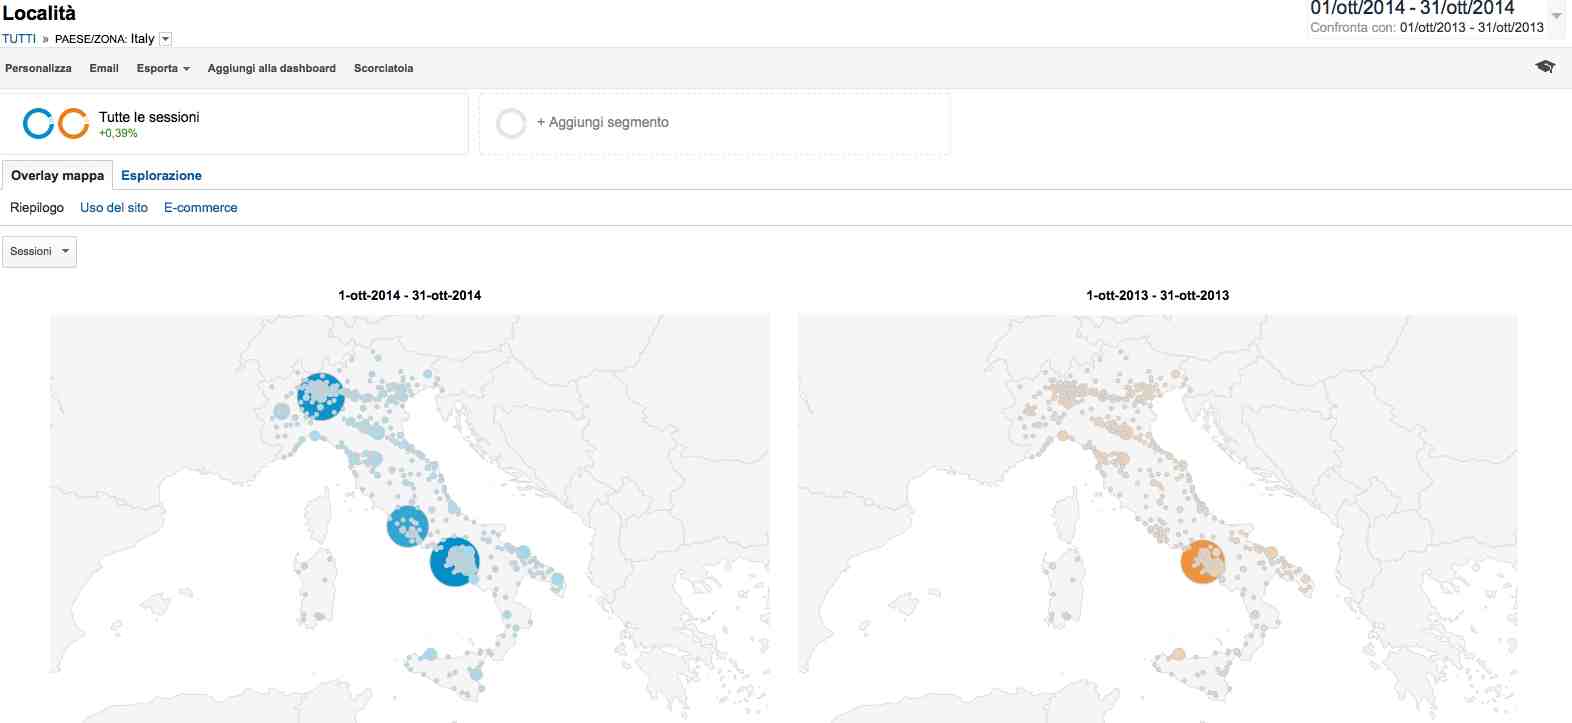The height and width of the screenshot is (723, 1572).
Task: Click the TUTTI breadcrumb link
Action: tap(19, 39)
